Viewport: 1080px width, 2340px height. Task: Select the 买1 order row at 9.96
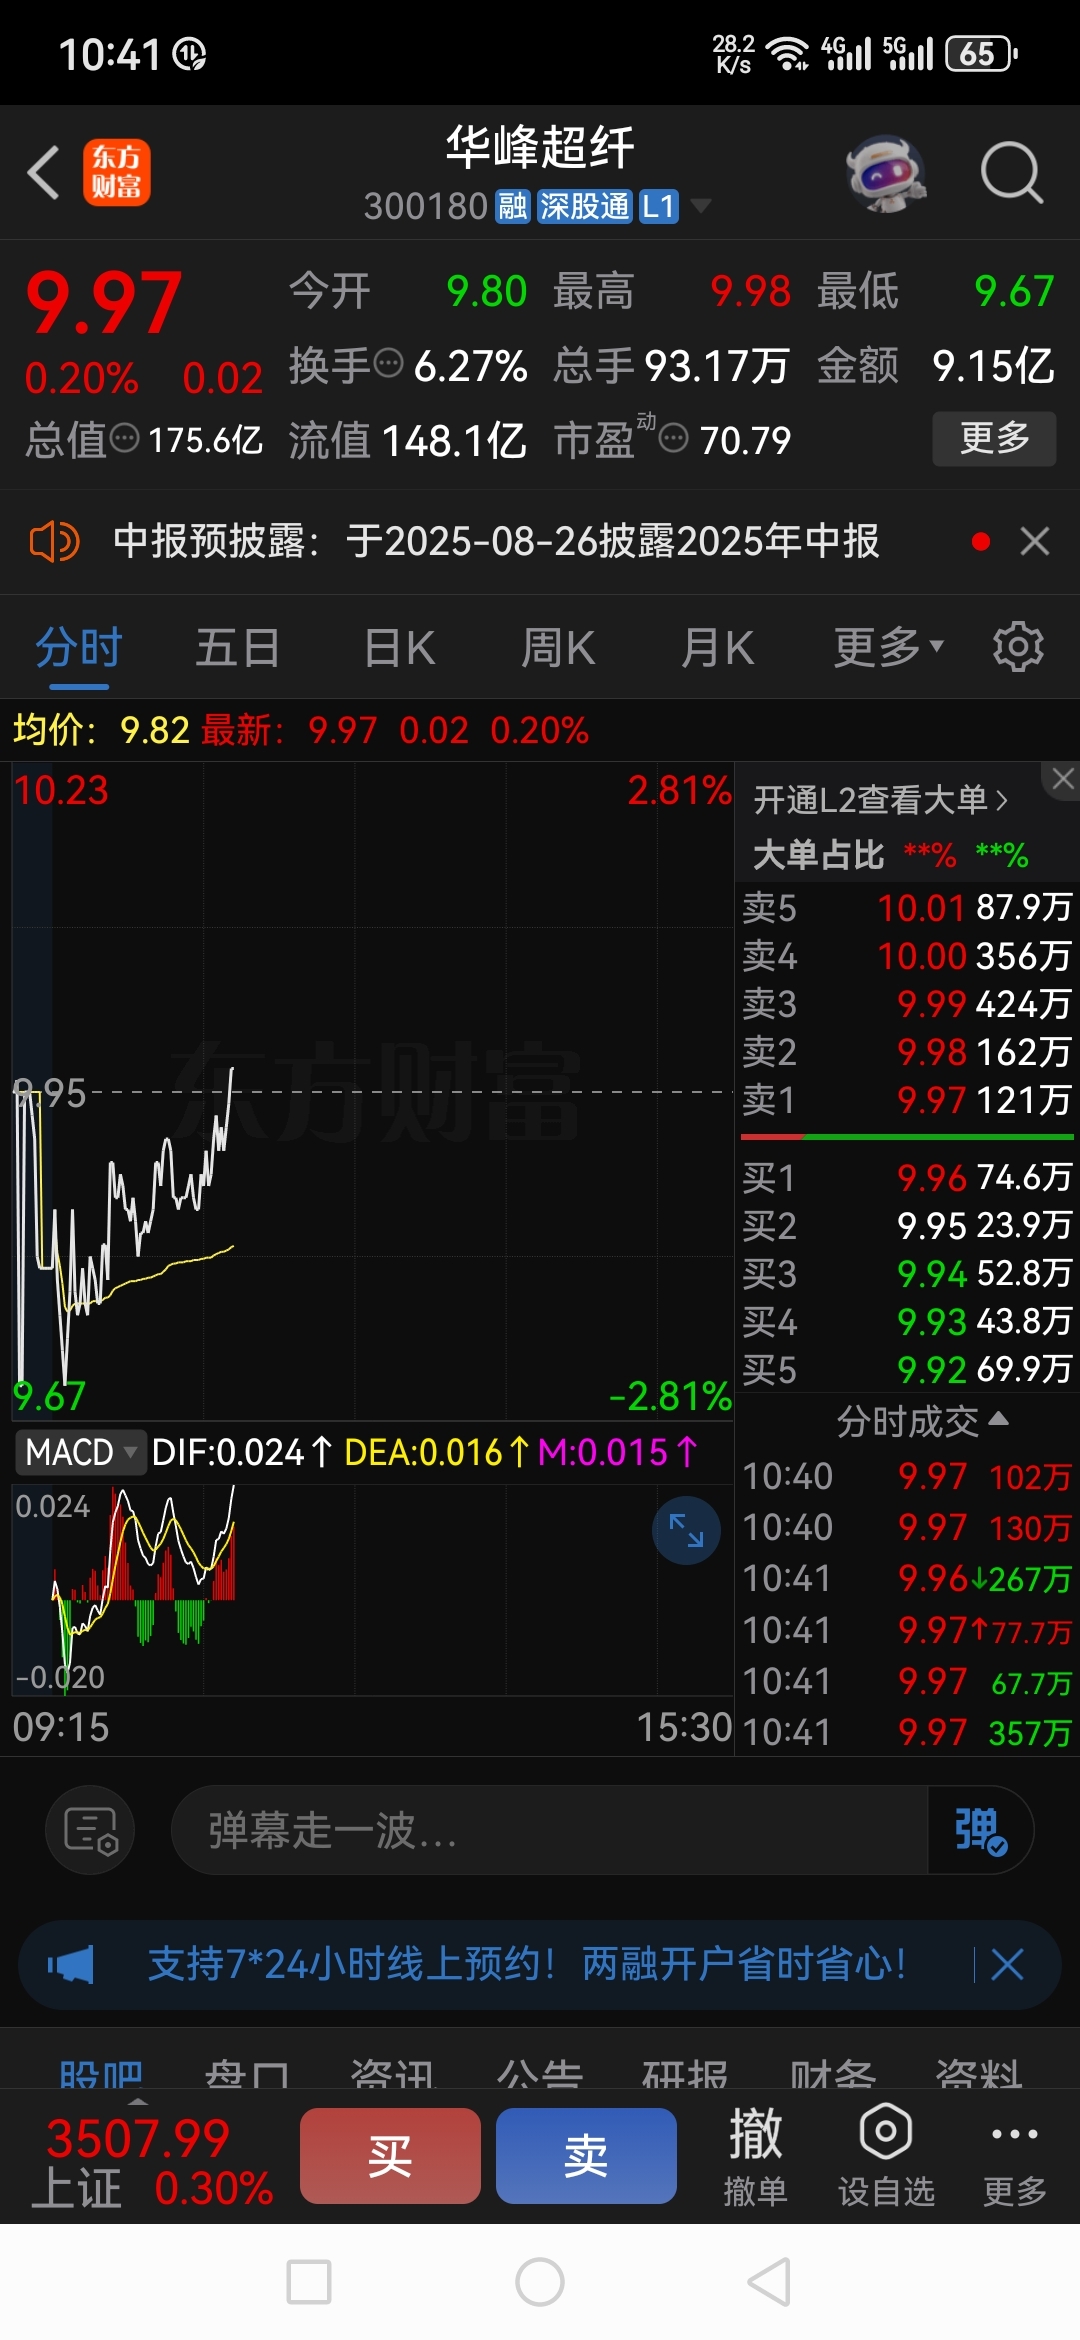pos(907,1178)
